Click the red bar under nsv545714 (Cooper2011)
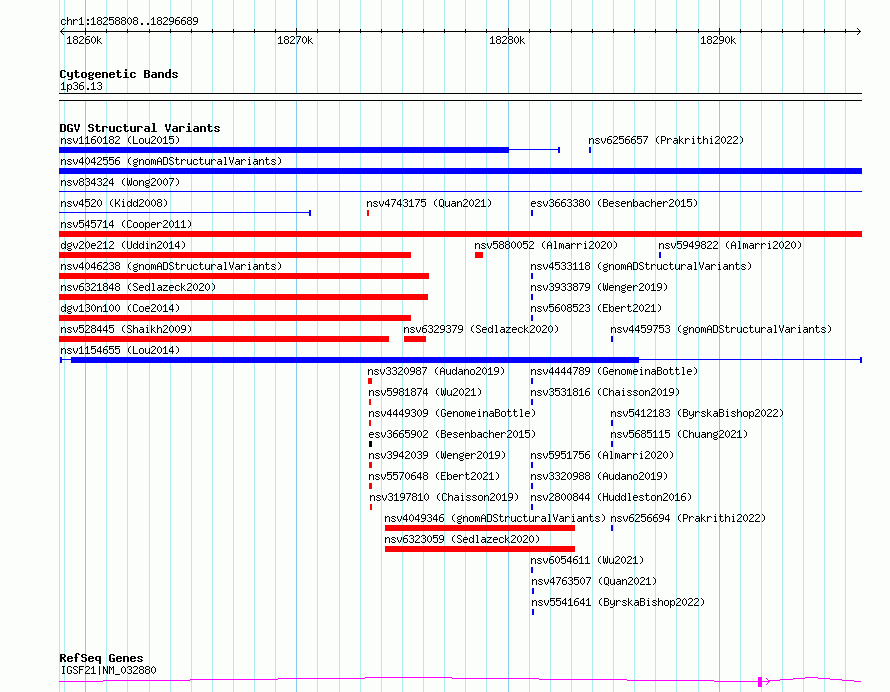This screenshot has height=692, width=890. [x=460, y=234]
